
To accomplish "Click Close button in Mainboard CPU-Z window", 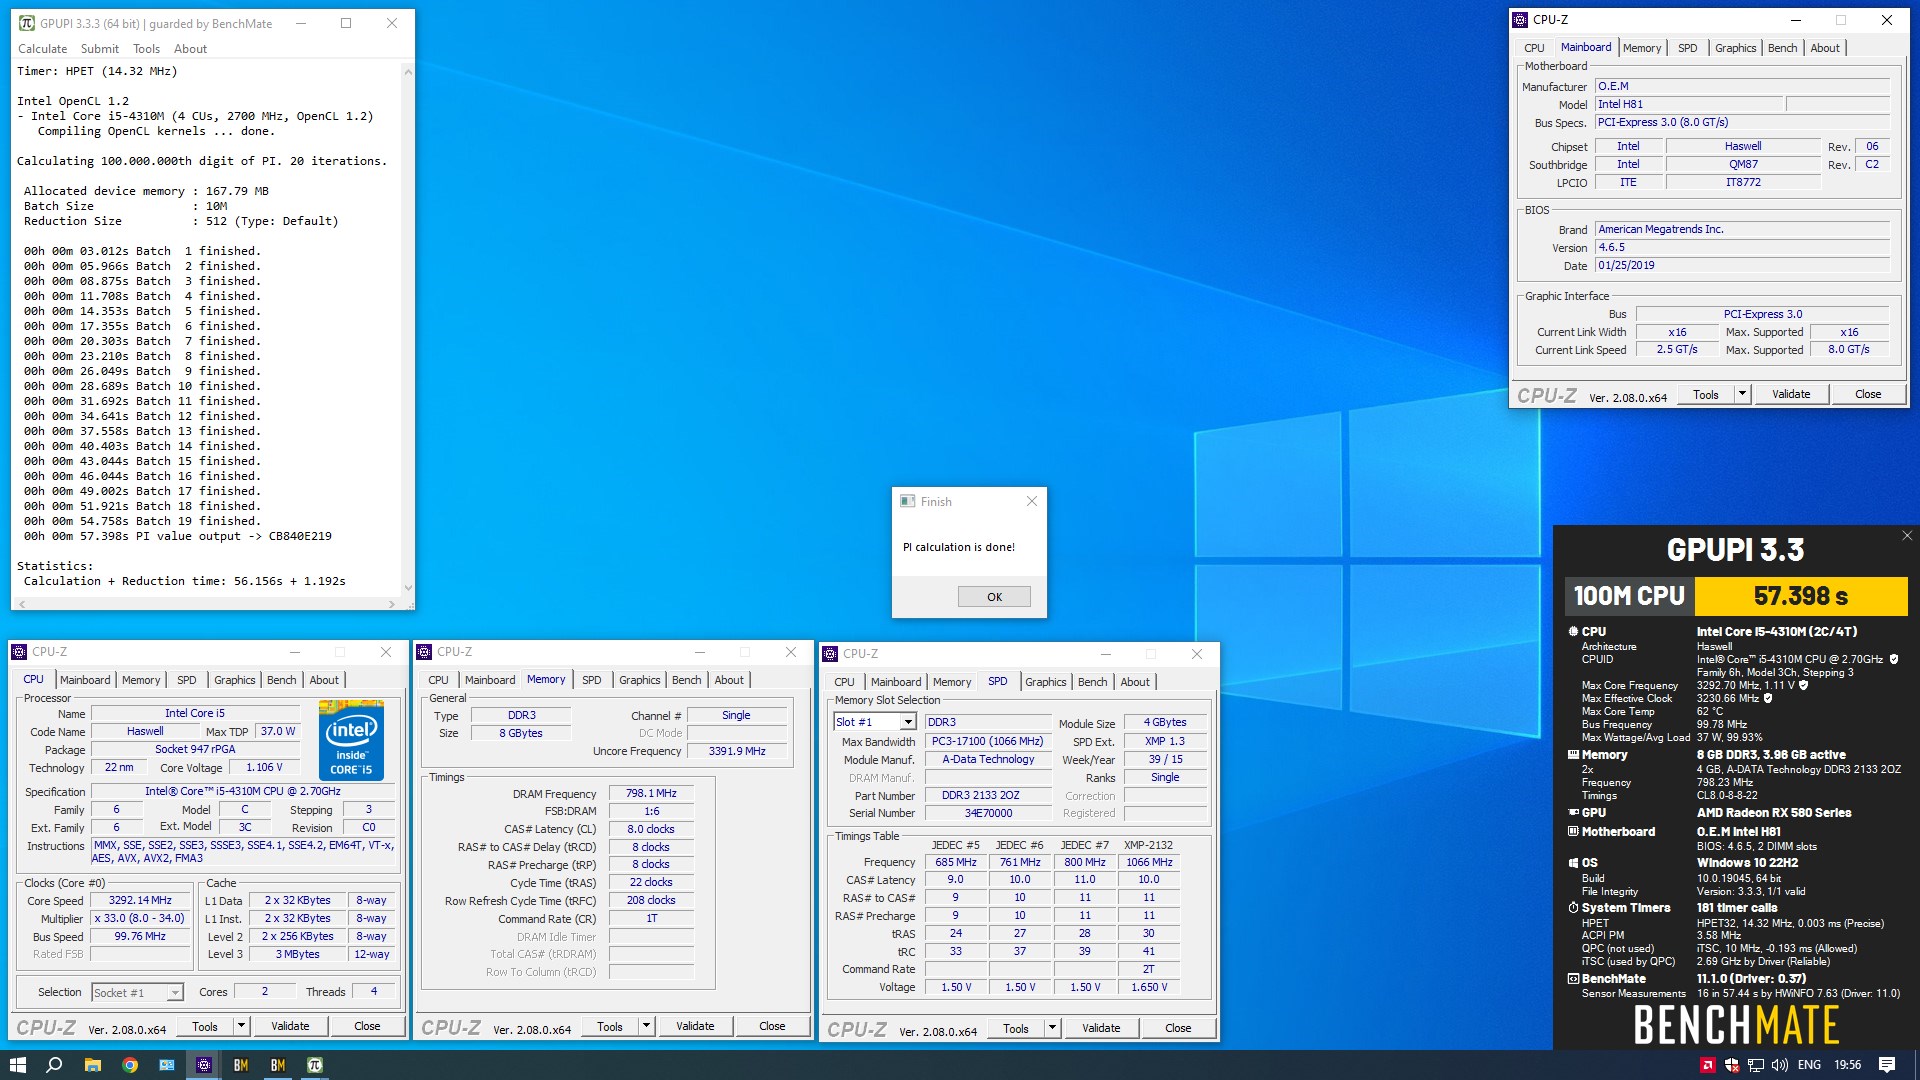I will [x=1868, y=394].
